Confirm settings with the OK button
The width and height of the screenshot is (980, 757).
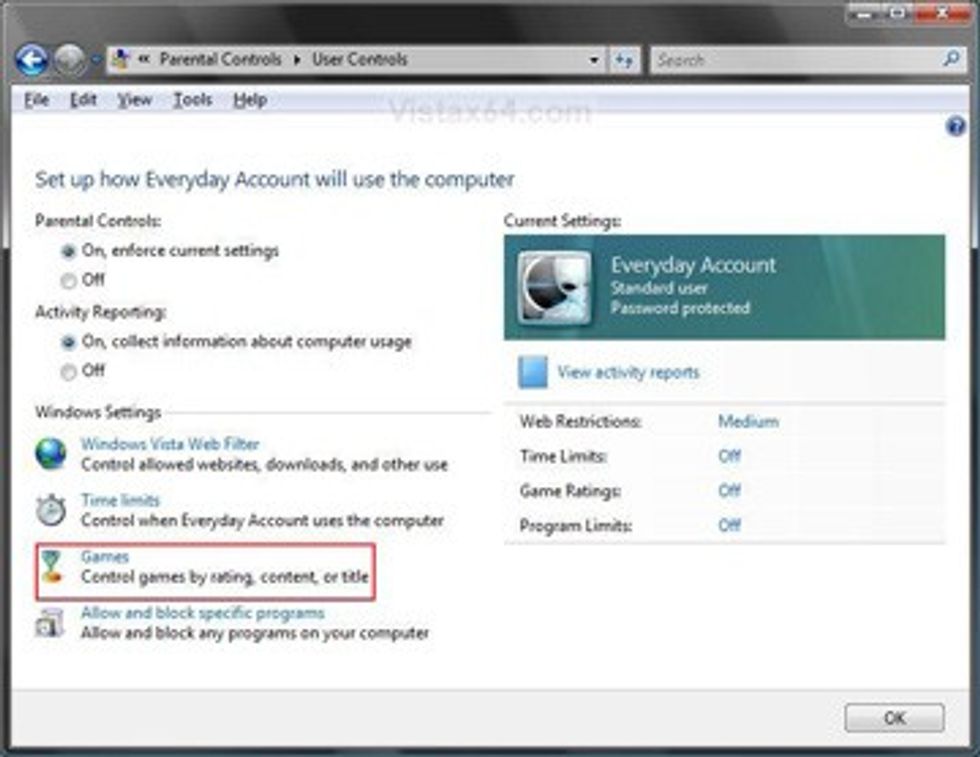tap(895, 717)
